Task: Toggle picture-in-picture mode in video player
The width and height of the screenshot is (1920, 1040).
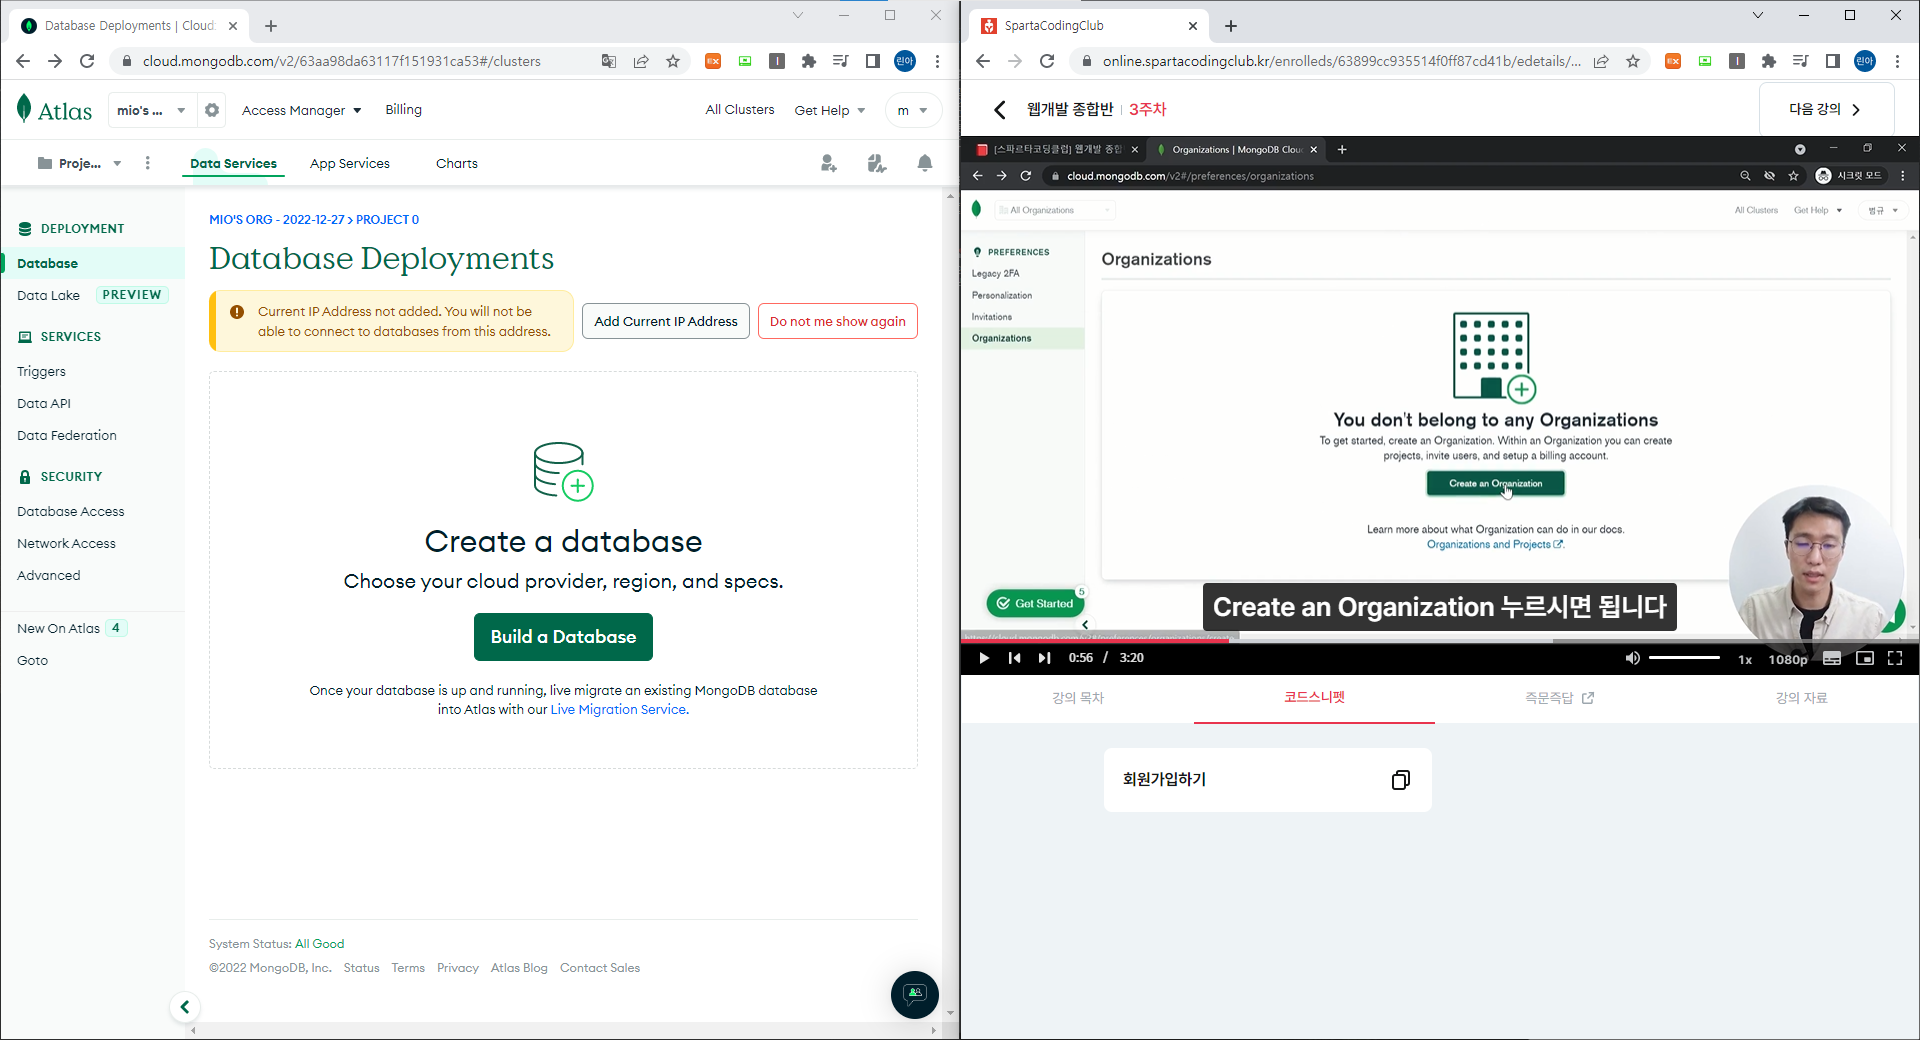Action: click(x=1864, y=658)
